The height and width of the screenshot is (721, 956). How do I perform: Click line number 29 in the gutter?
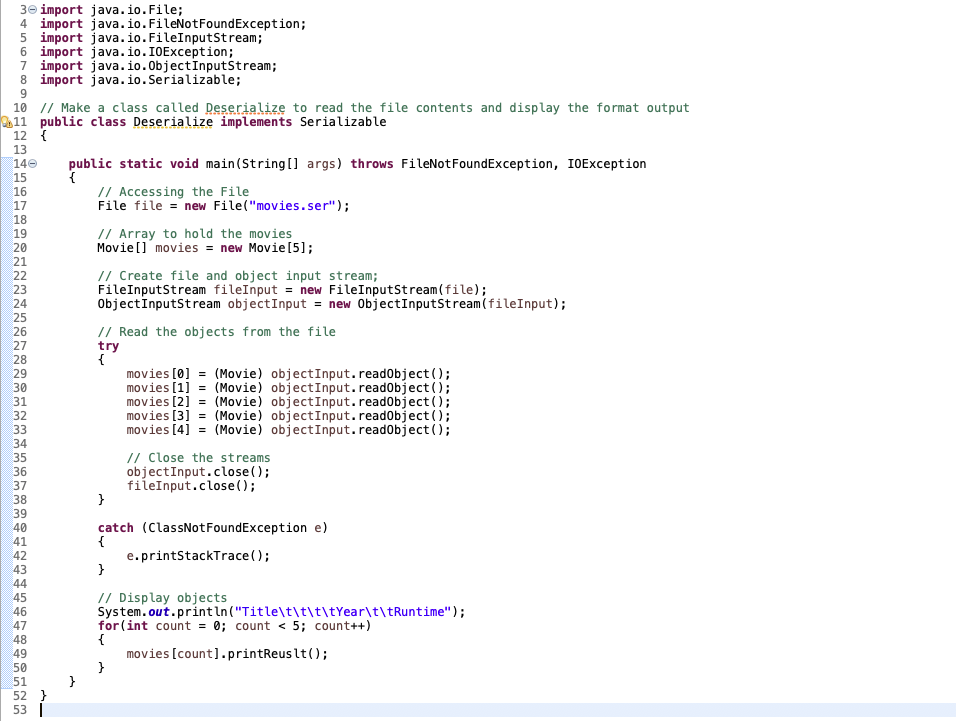coord(20,373)
